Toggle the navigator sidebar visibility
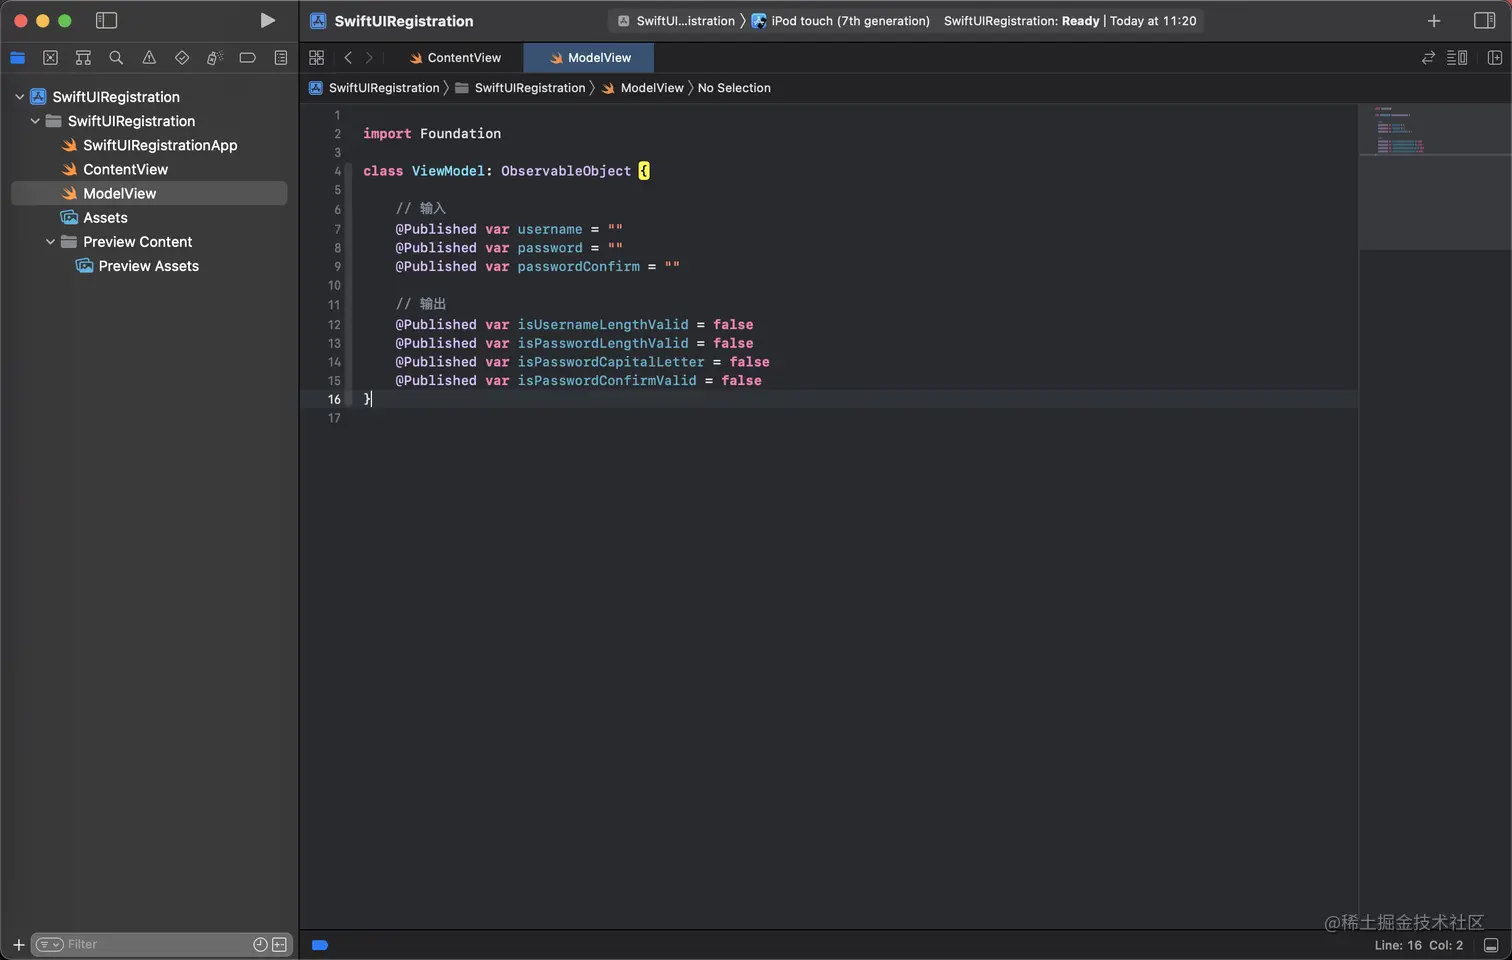Image resolution: width=1512 pixels, height=960 pixels. [106, 20]
